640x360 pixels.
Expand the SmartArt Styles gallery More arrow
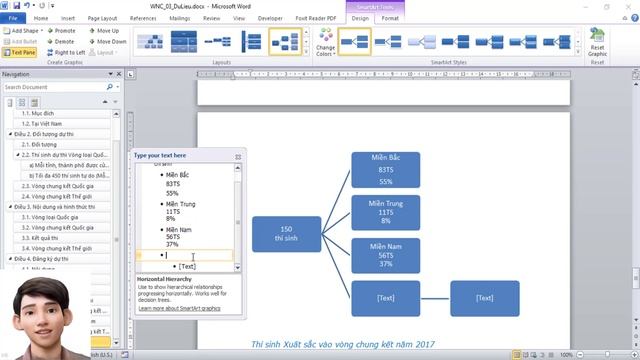pos(578,52)
